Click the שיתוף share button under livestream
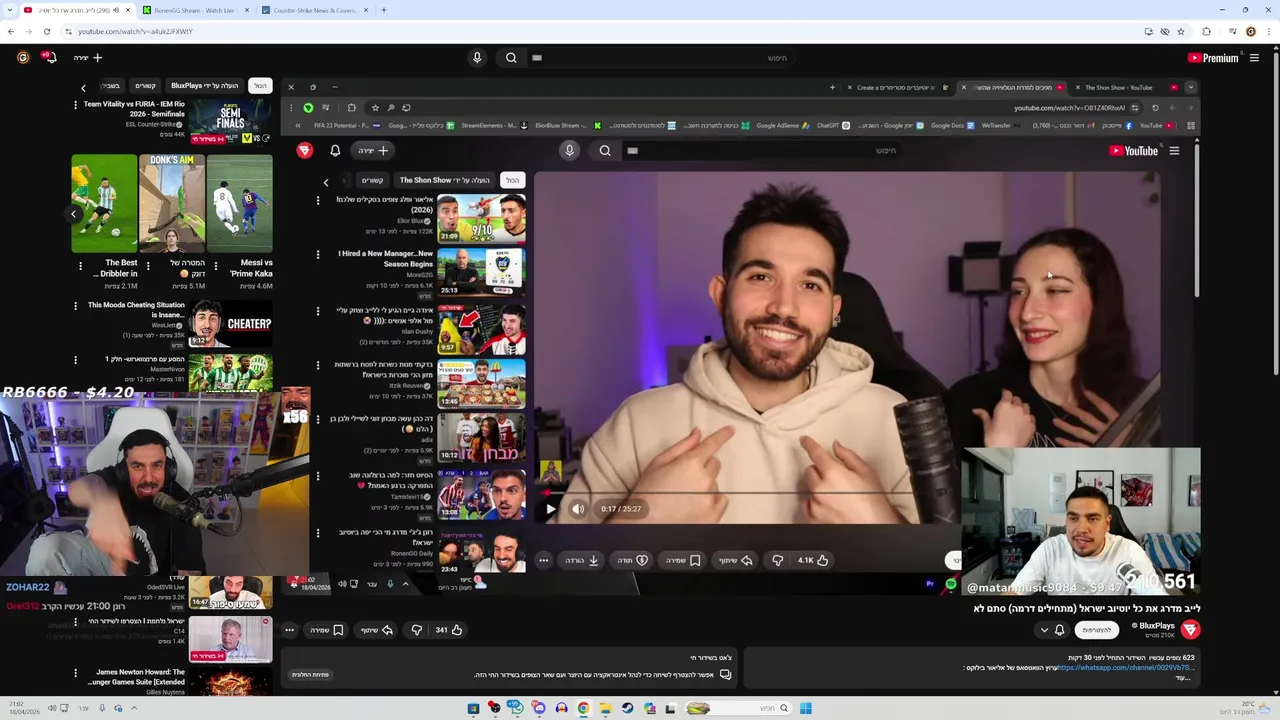 tap(377, 630)
